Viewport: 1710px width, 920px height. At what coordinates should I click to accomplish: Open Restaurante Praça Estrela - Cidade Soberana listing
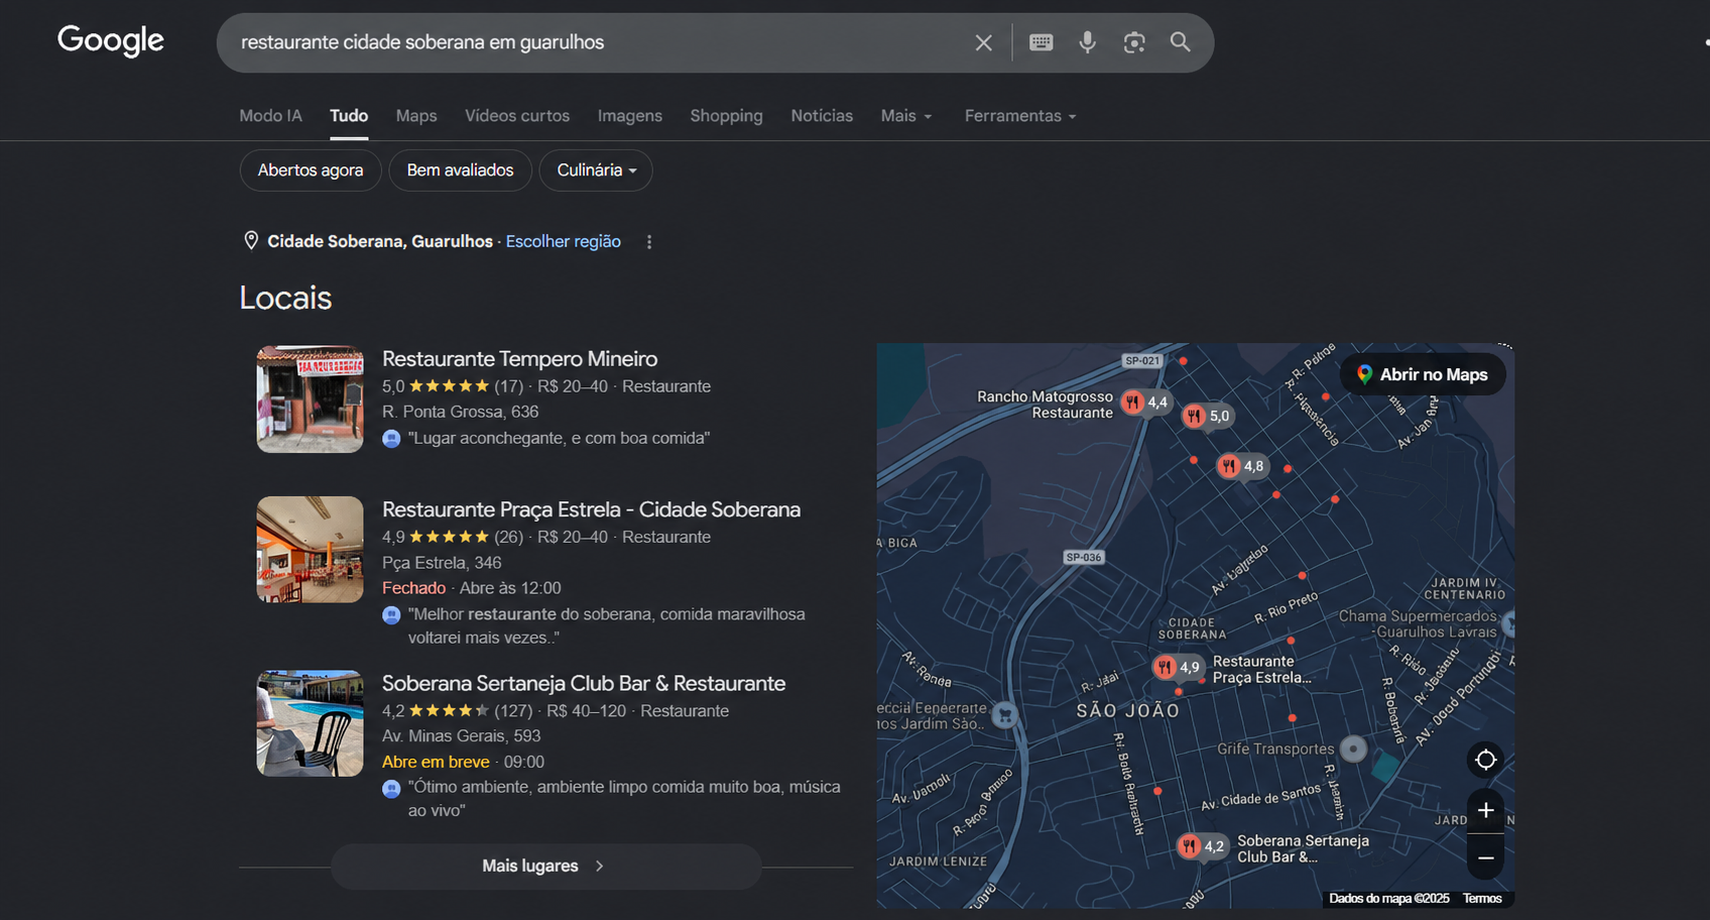[x=591, y=510]
